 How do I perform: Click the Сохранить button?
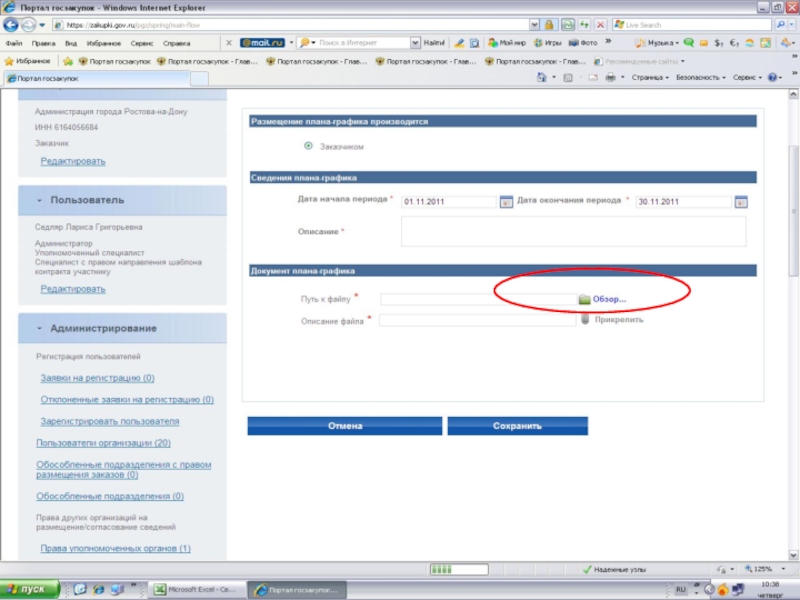coord(517,426)
